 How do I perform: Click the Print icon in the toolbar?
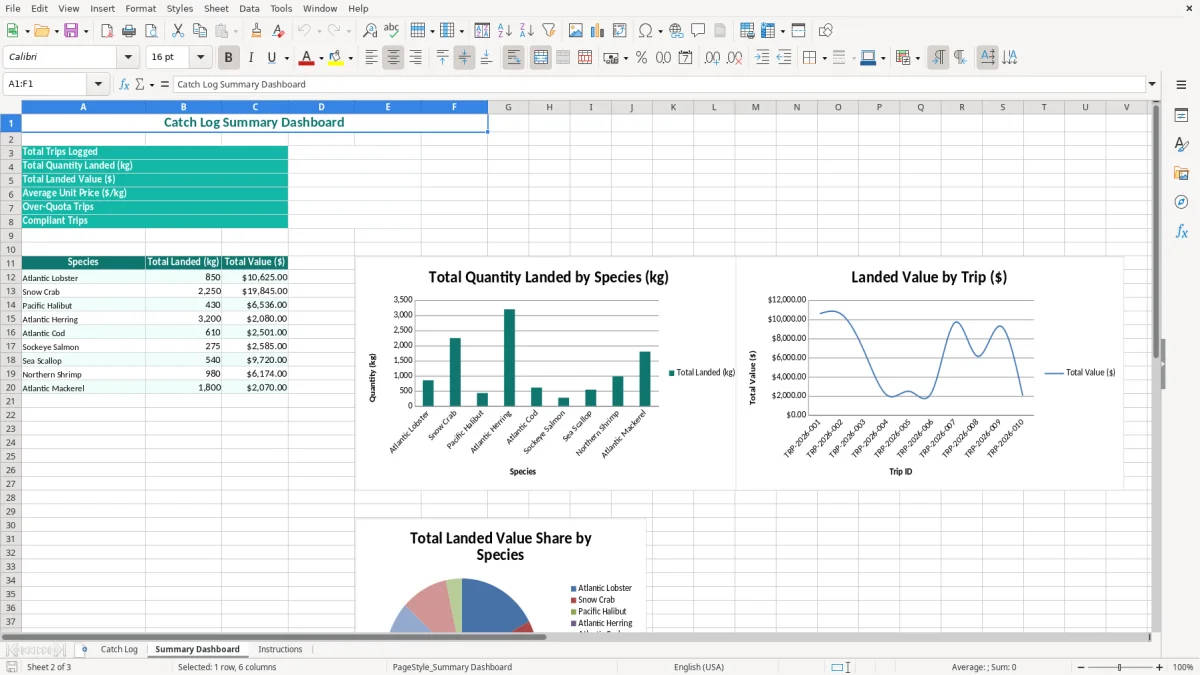129,31
